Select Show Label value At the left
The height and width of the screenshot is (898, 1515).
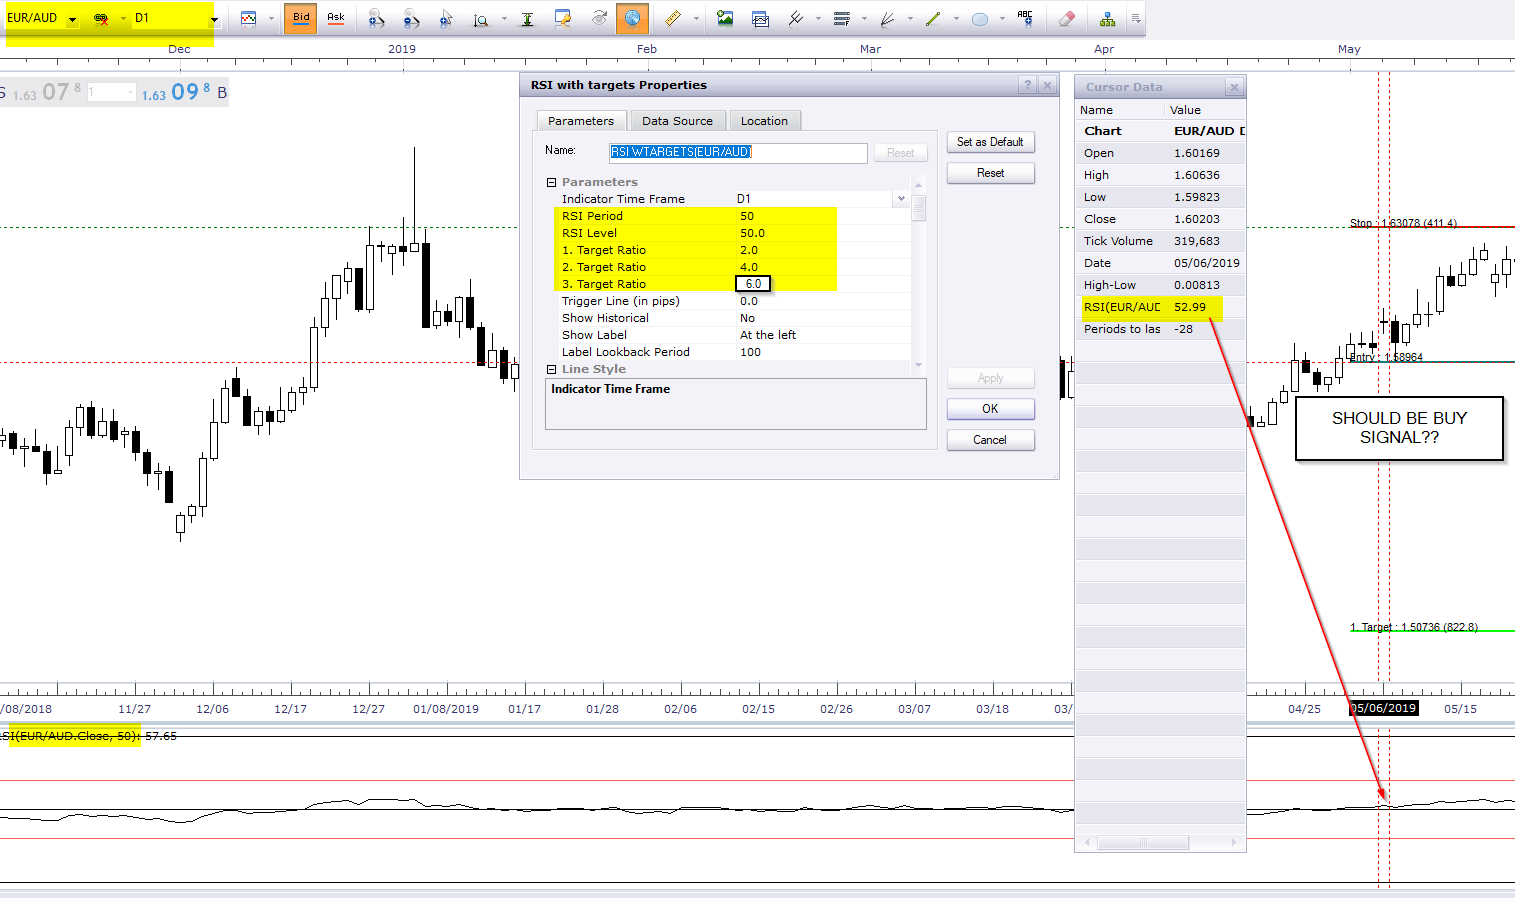pos(768,335)
